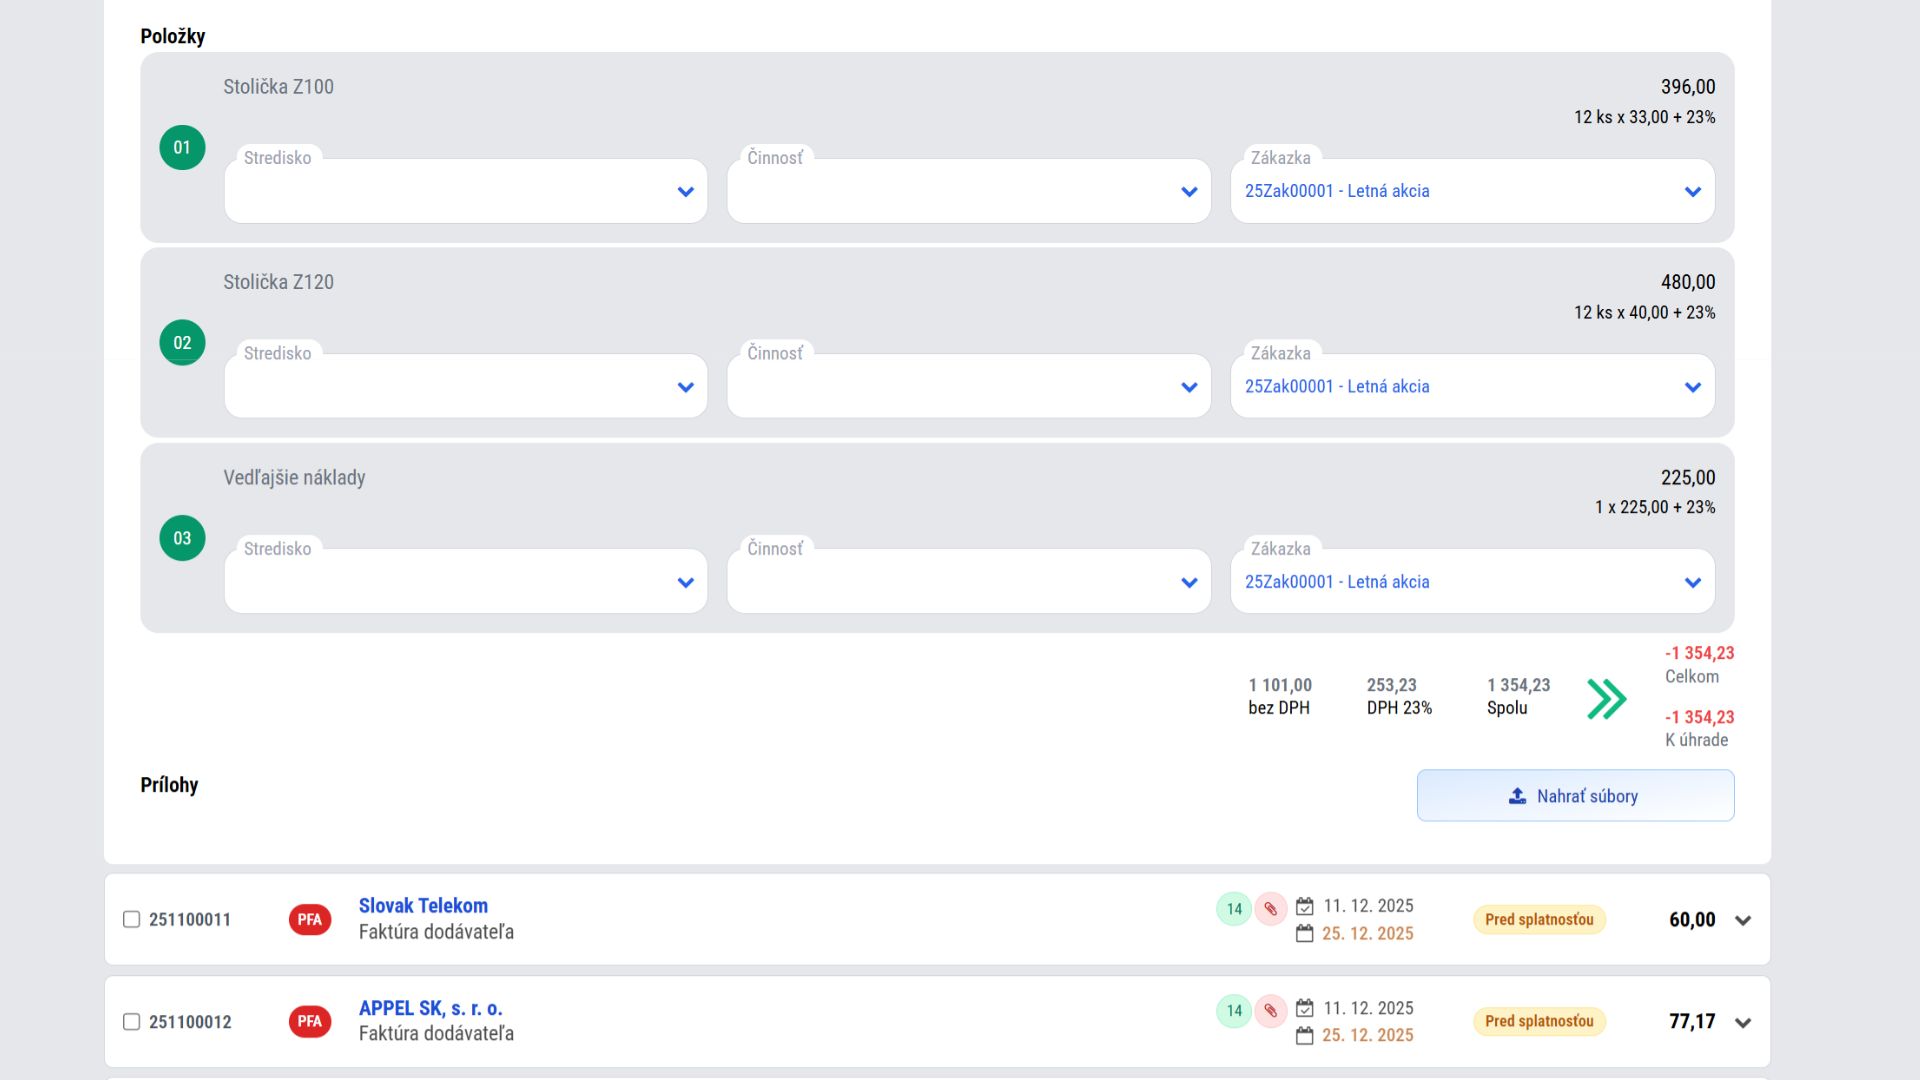Open the Slovak Telekom supplier link

point(423,906)
